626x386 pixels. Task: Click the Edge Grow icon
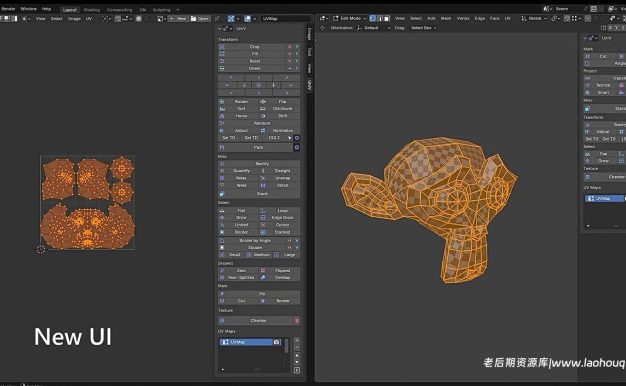click(263, 218)
